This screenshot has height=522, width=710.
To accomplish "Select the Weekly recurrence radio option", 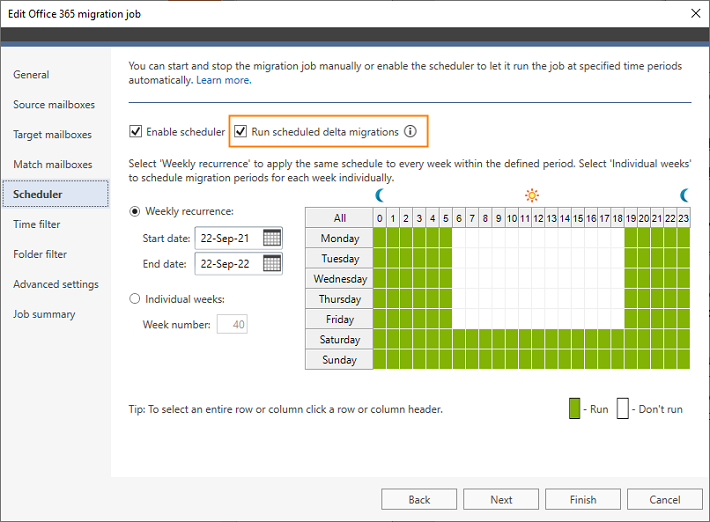I will click(134, 211).
